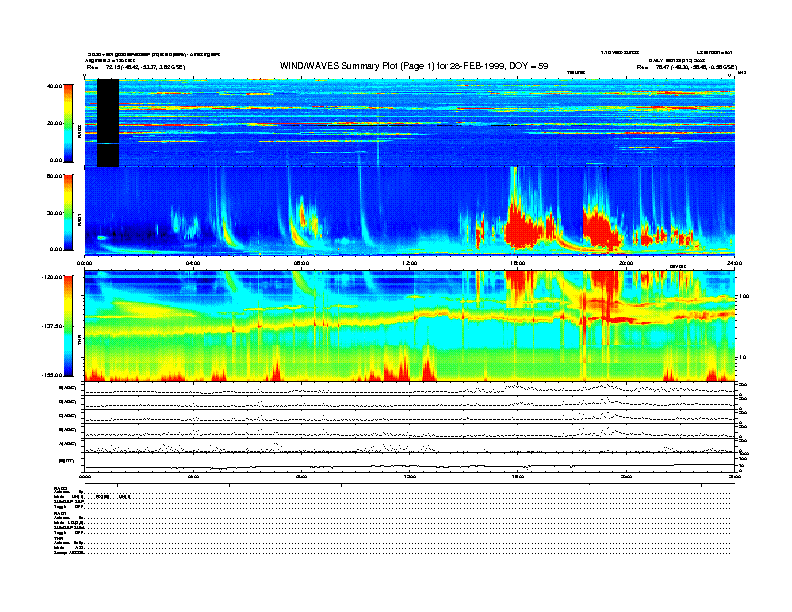Click the A(ADC) line plot label

68,444
